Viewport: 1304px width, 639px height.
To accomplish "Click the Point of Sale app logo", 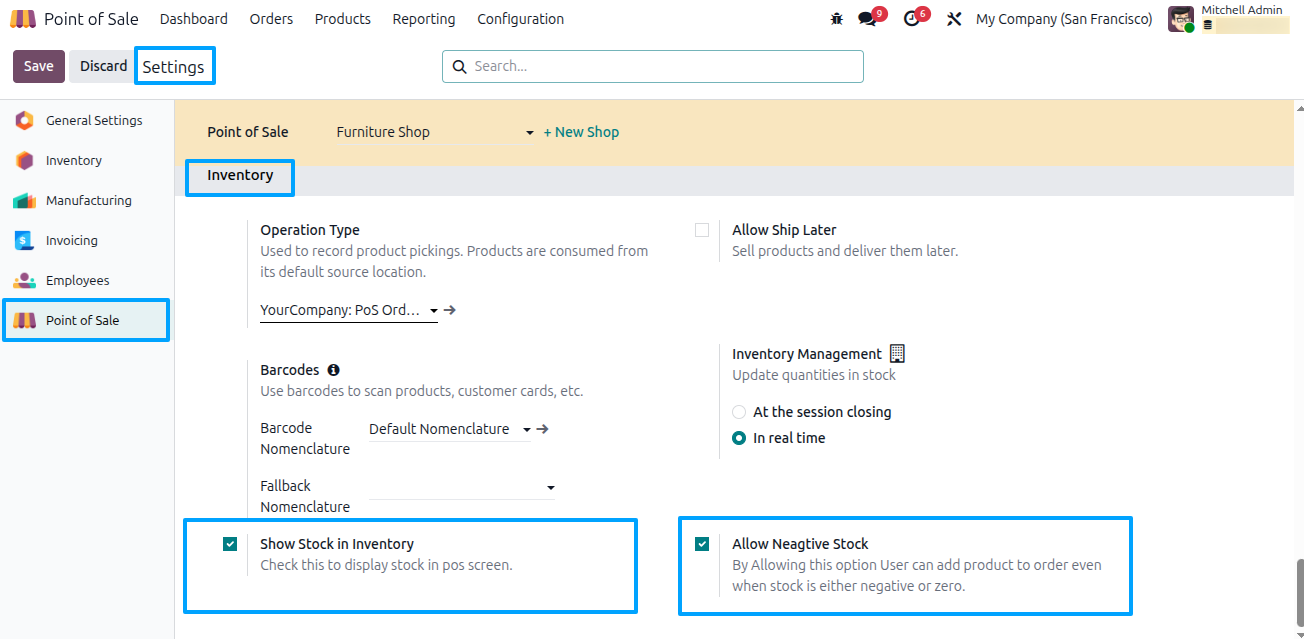I will [x=23, y=19].
